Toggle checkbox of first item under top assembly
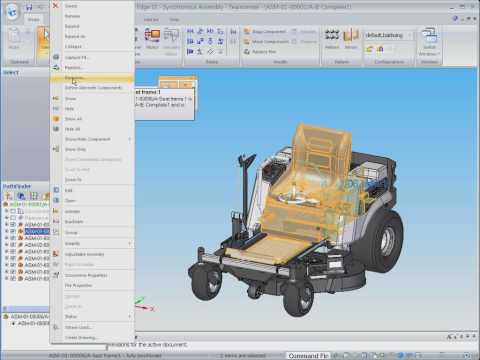Image resolution: width=480 pixels, height=360 pixels. 13,211
